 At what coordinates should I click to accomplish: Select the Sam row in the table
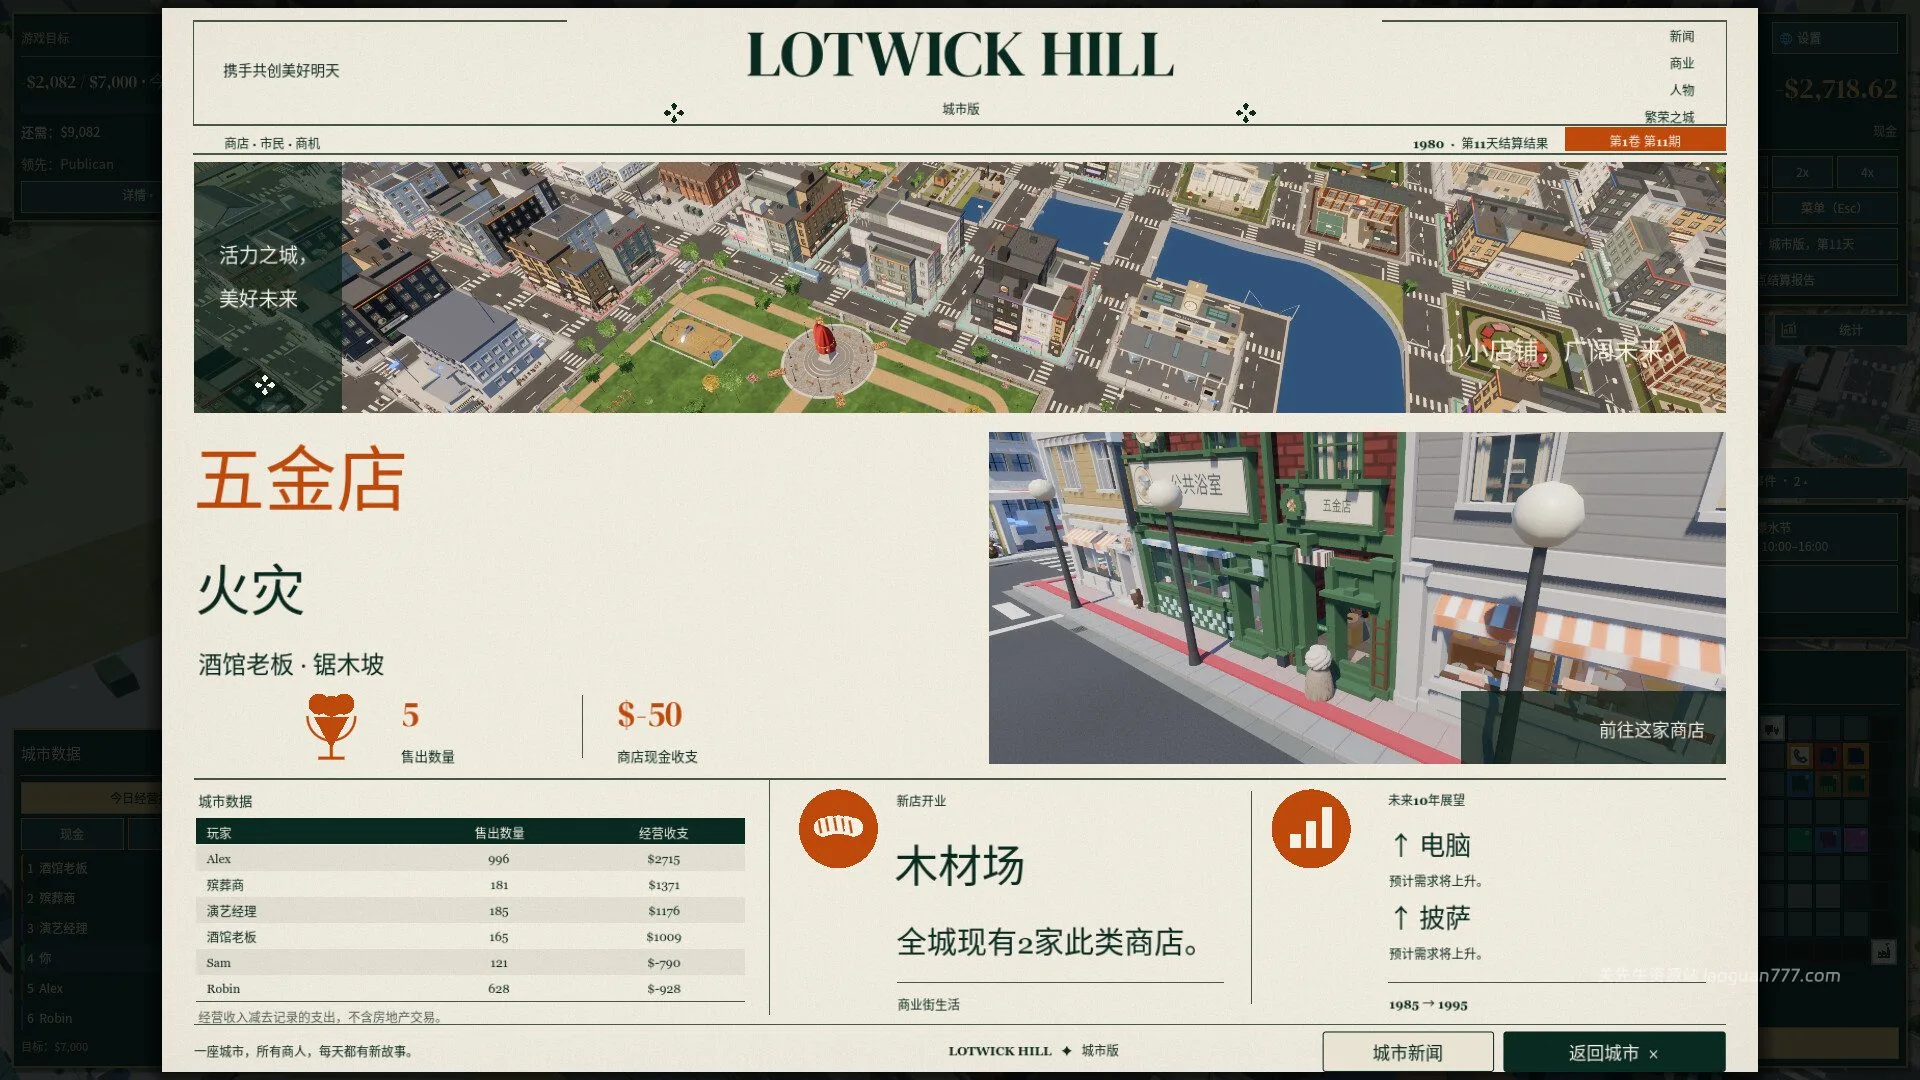click(470, 963)
